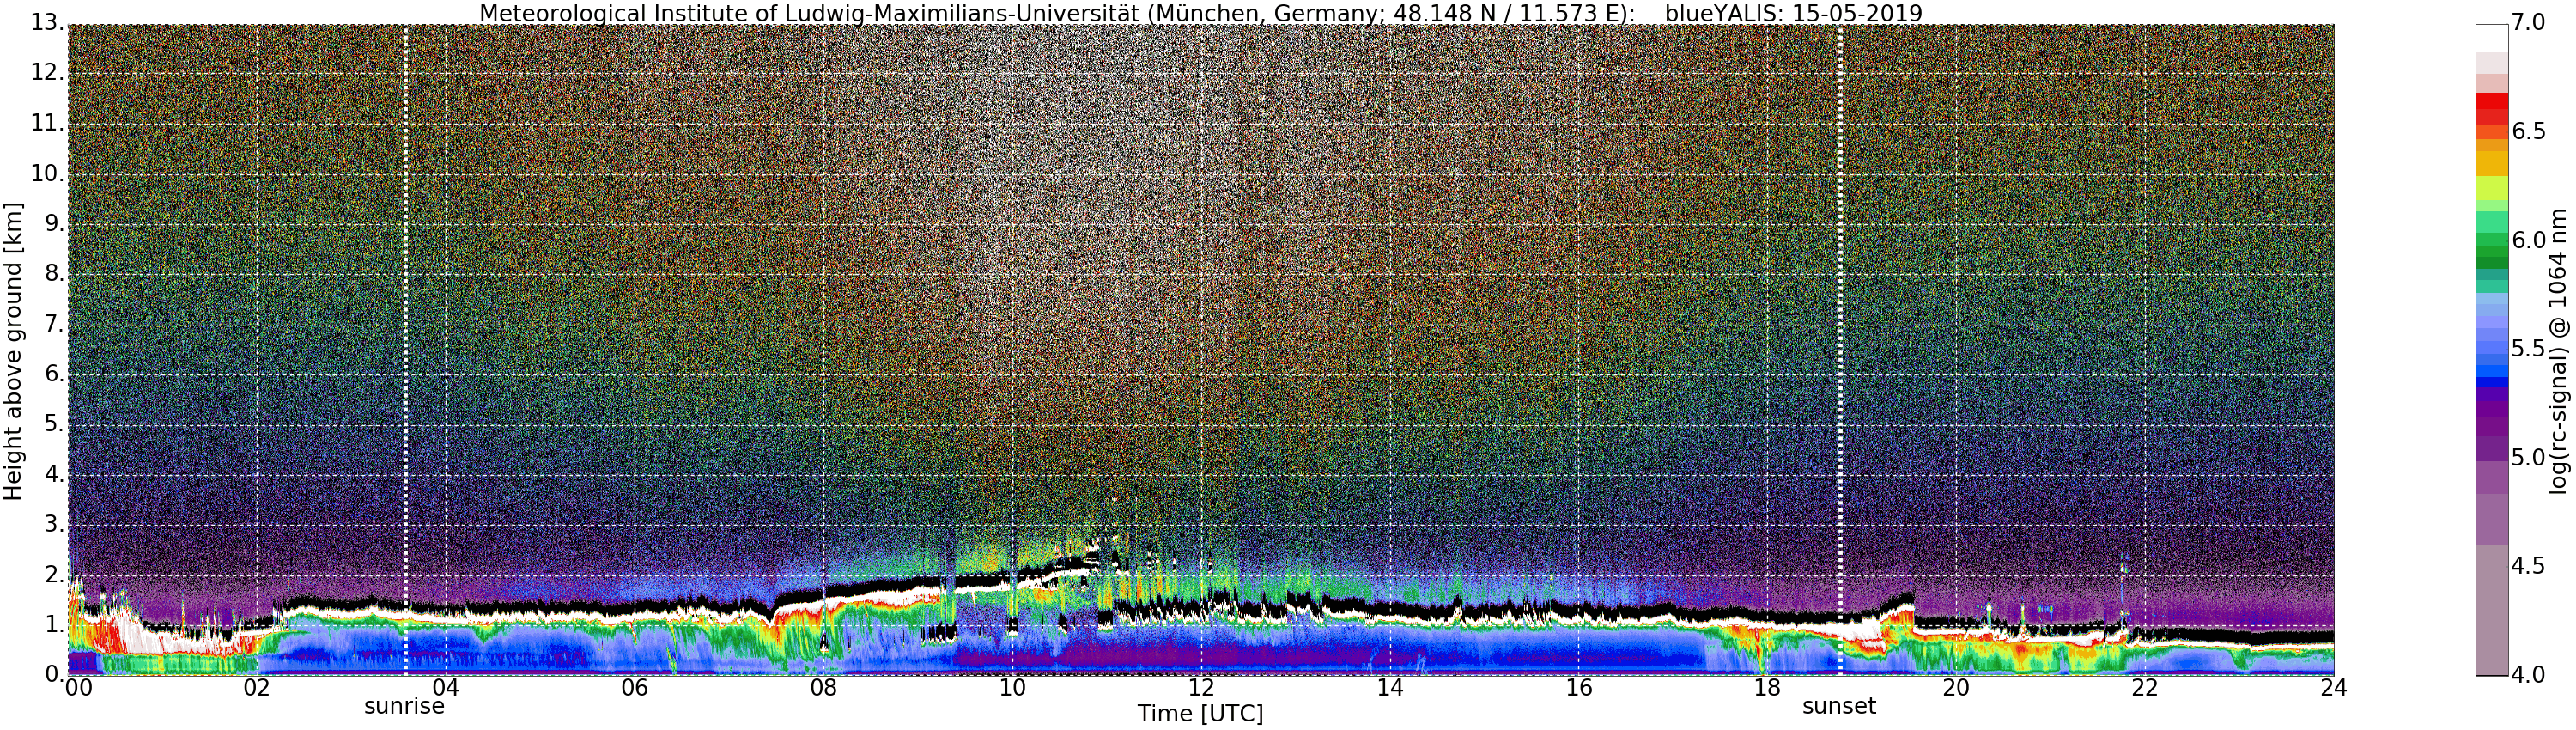
Task: Click the '10.' height axis tick
Action: (46, 173)
